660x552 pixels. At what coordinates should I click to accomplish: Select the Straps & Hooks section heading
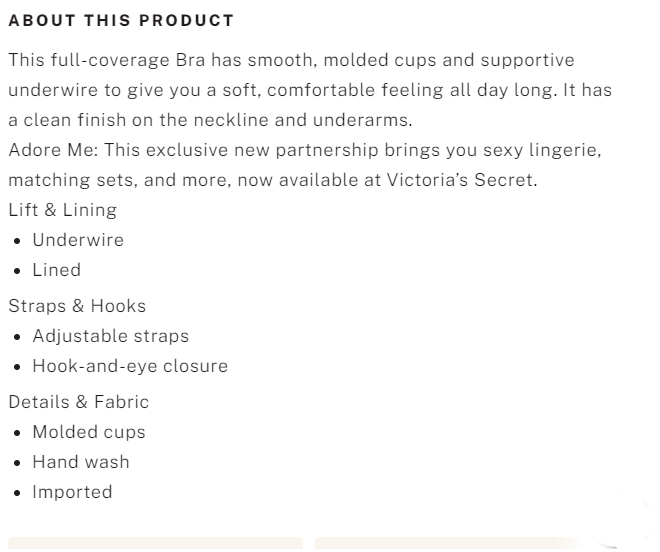point(77,306)
